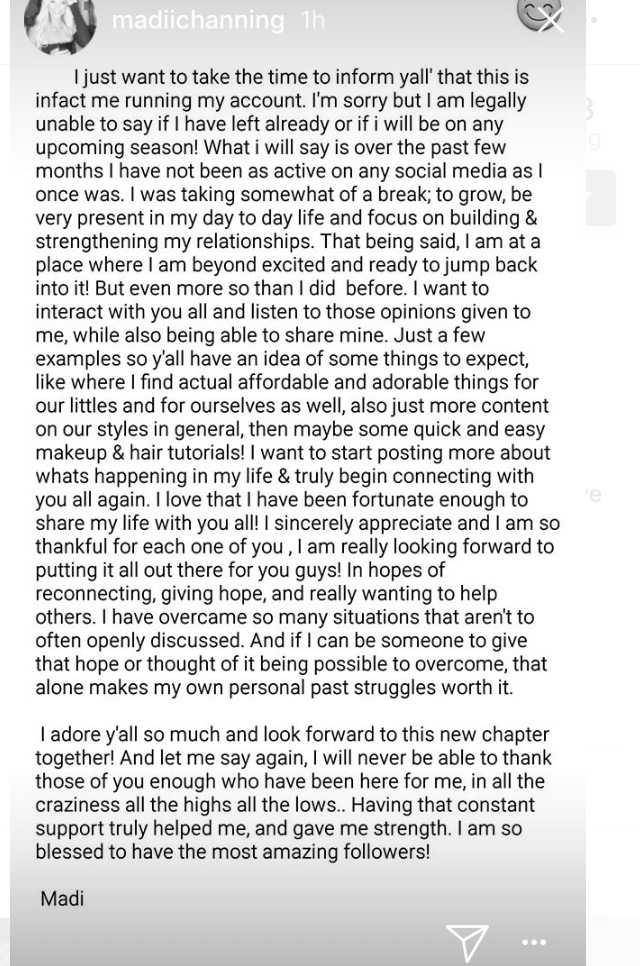640x966 pixels.
Task: Click the line starting 'blessed to have the most'
Action: (x=232, y=852)
